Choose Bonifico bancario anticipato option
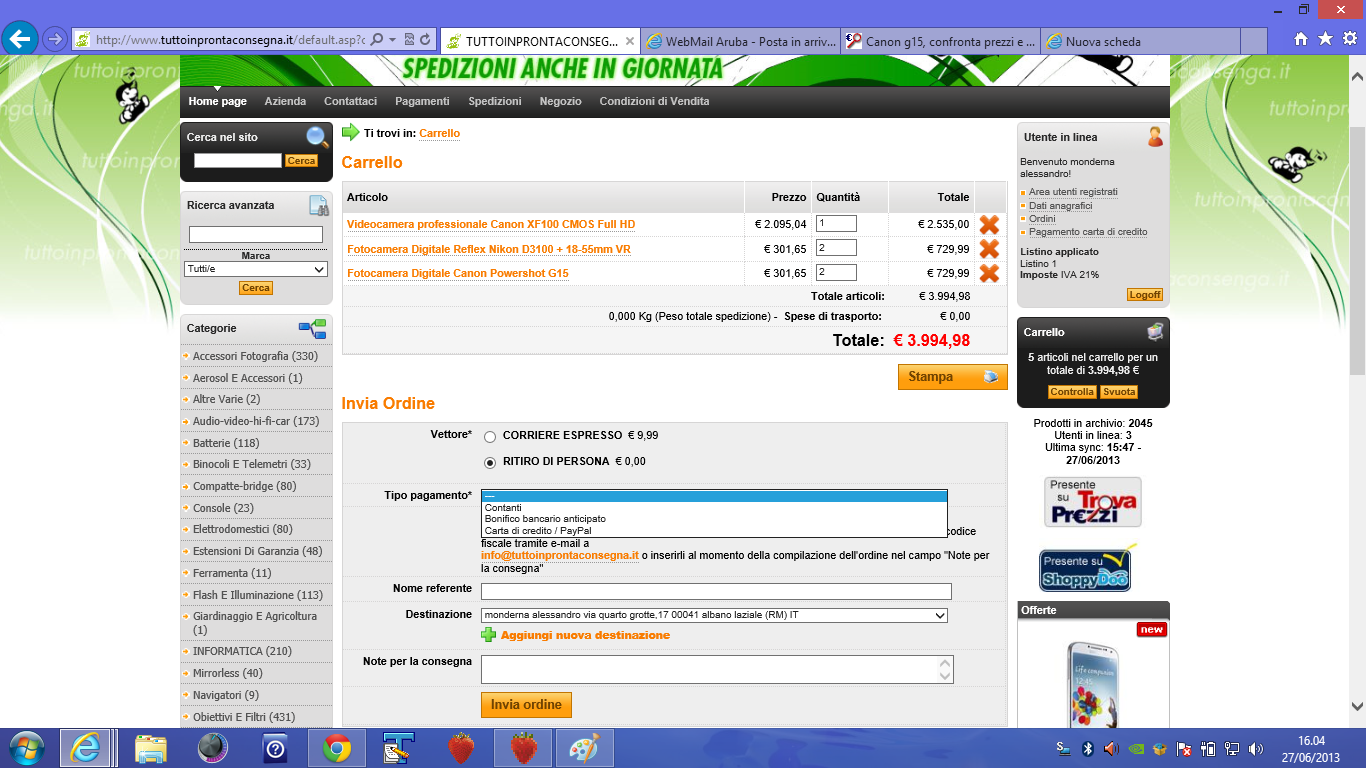 coord(714,519)
